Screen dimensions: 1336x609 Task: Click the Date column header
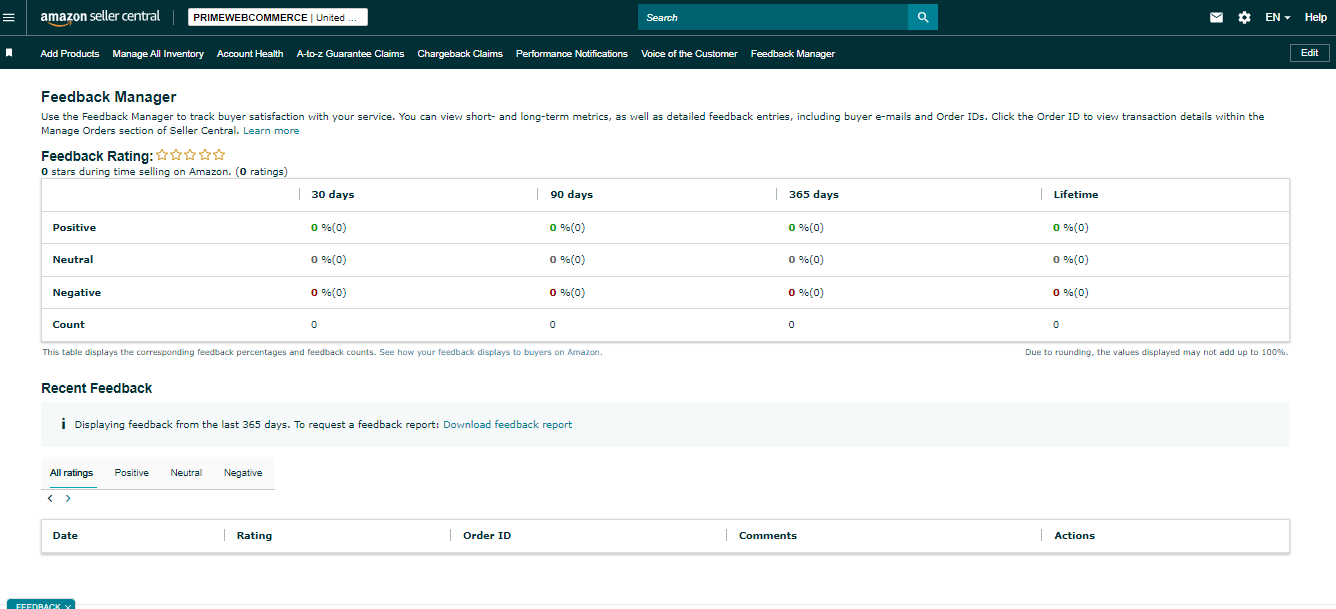tap(65, 536)
